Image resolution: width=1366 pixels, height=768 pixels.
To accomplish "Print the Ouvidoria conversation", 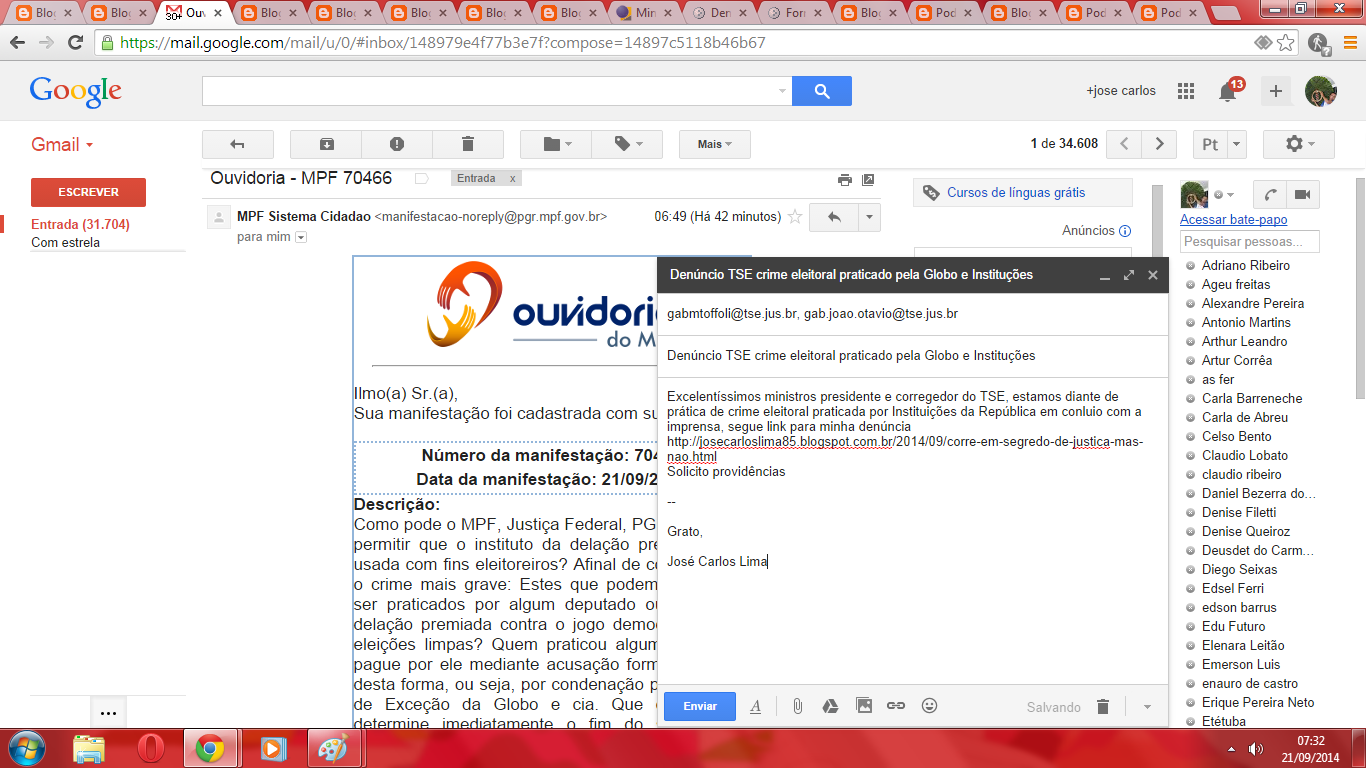I will 845,180.
